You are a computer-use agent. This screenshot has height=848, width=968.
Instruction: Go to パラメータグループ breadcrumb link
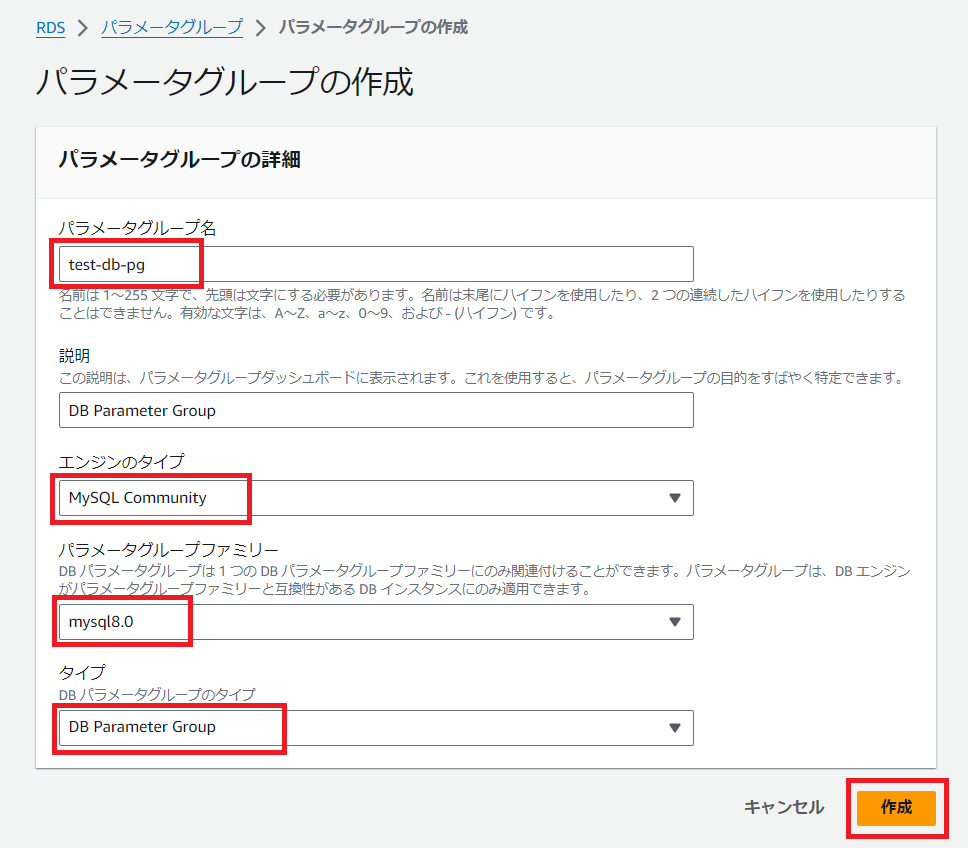point(171,27)
